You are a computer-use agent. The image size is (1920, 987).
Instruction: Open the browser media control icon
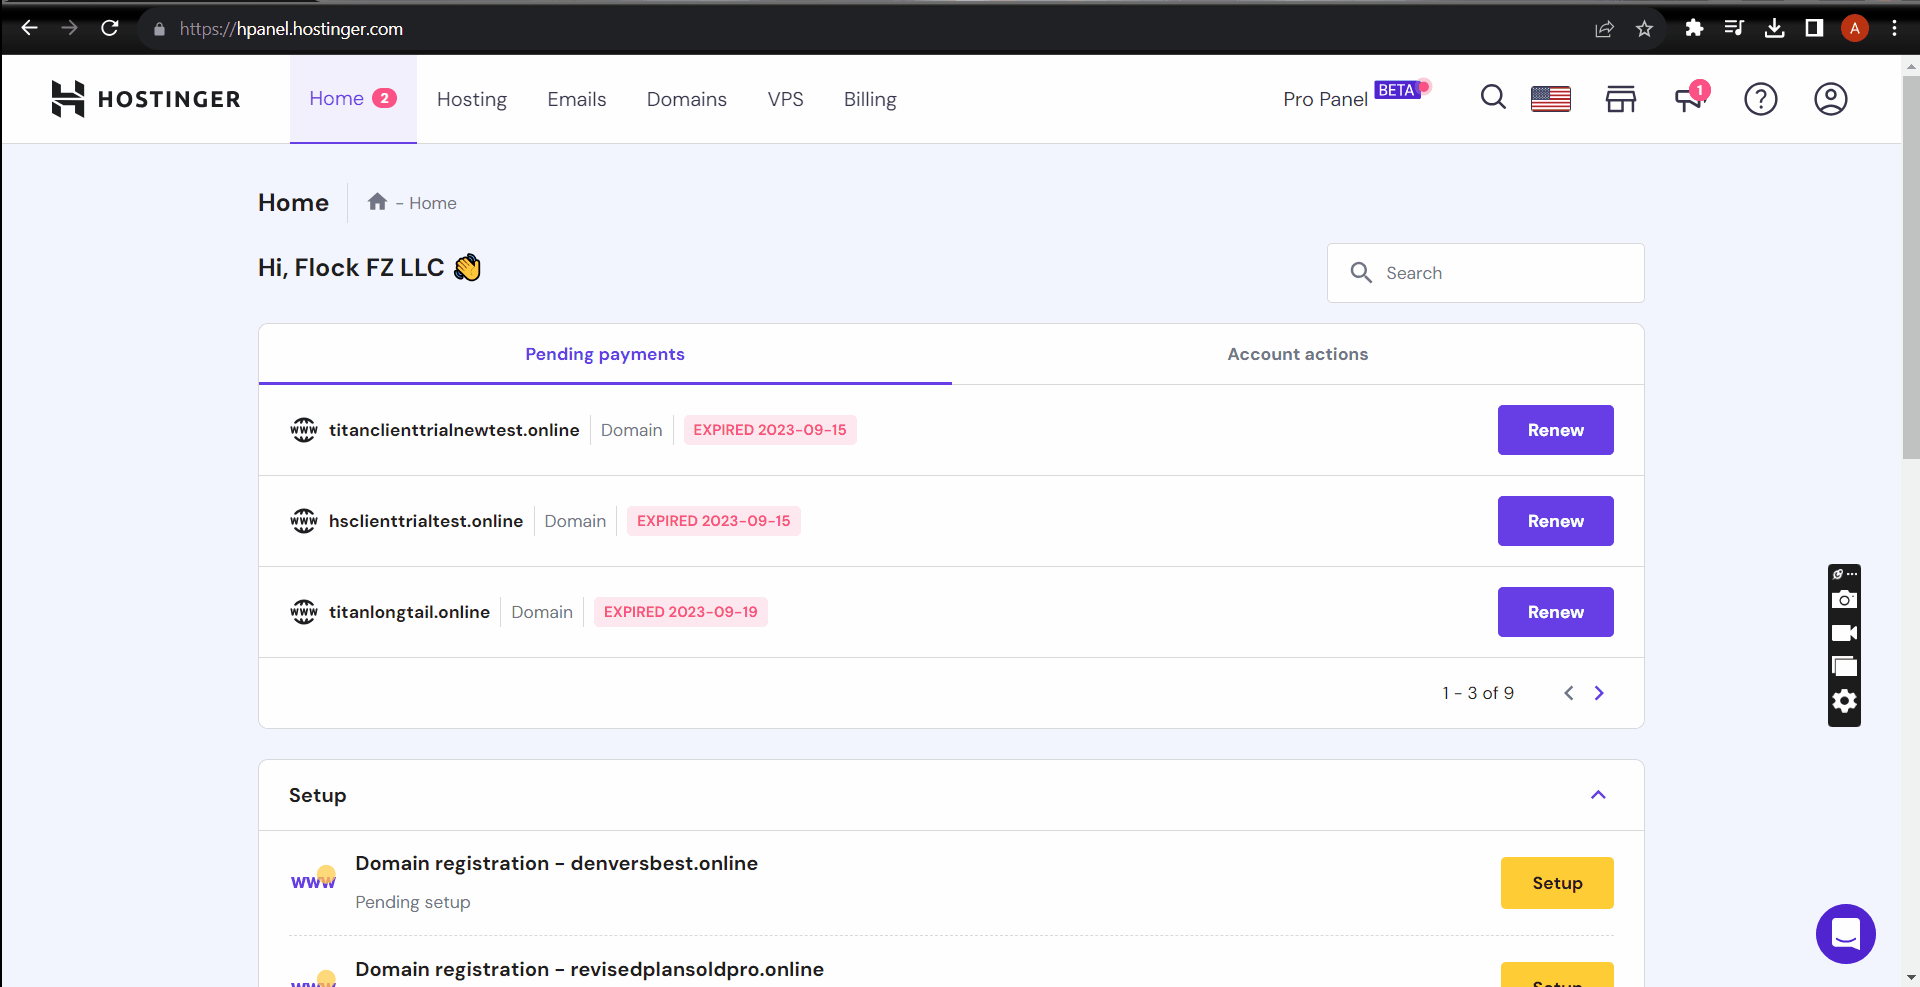(1734, 28)
